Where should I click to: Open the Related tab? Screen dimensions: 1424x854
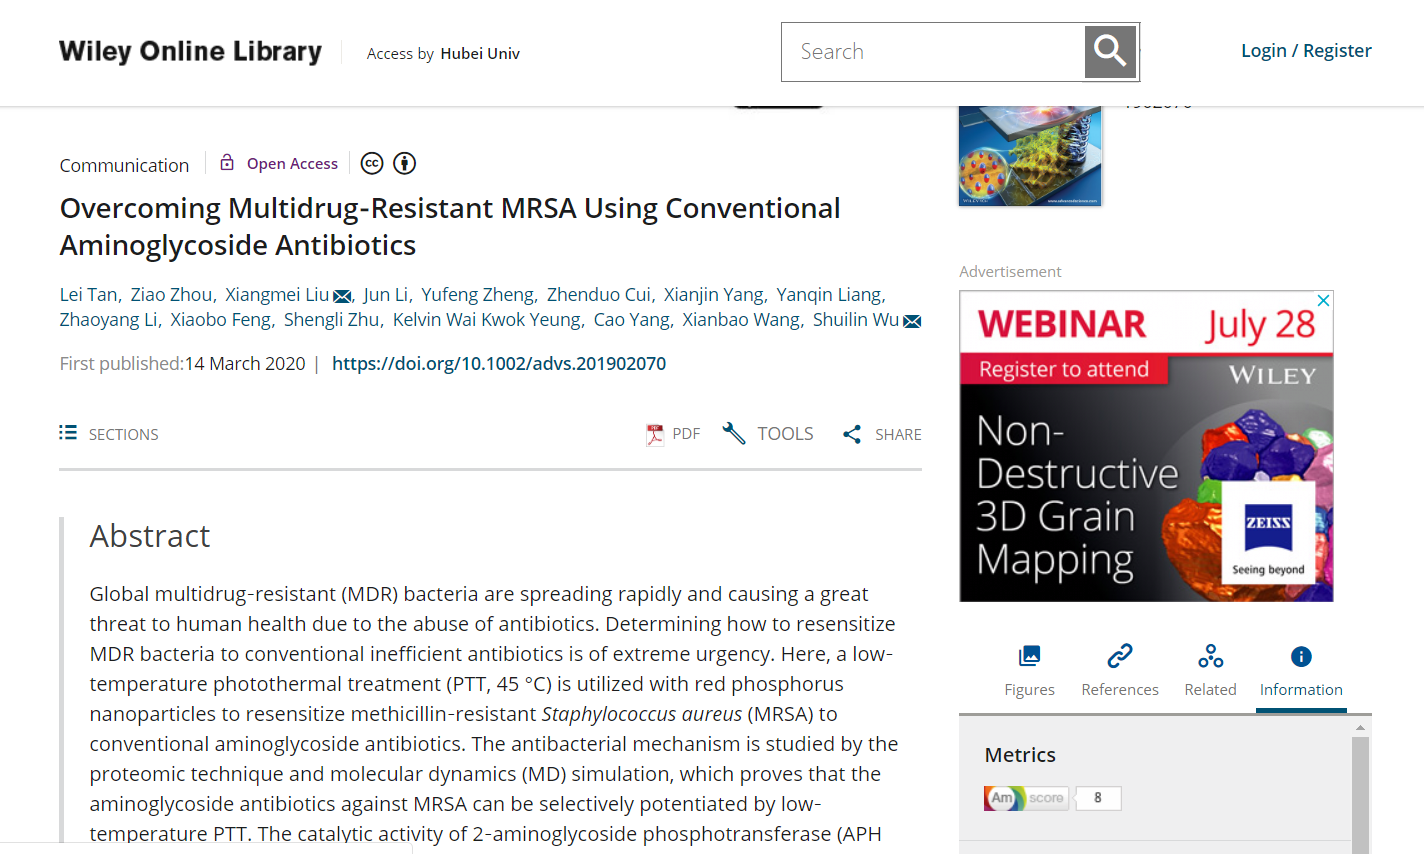(x=1210, y=670)
